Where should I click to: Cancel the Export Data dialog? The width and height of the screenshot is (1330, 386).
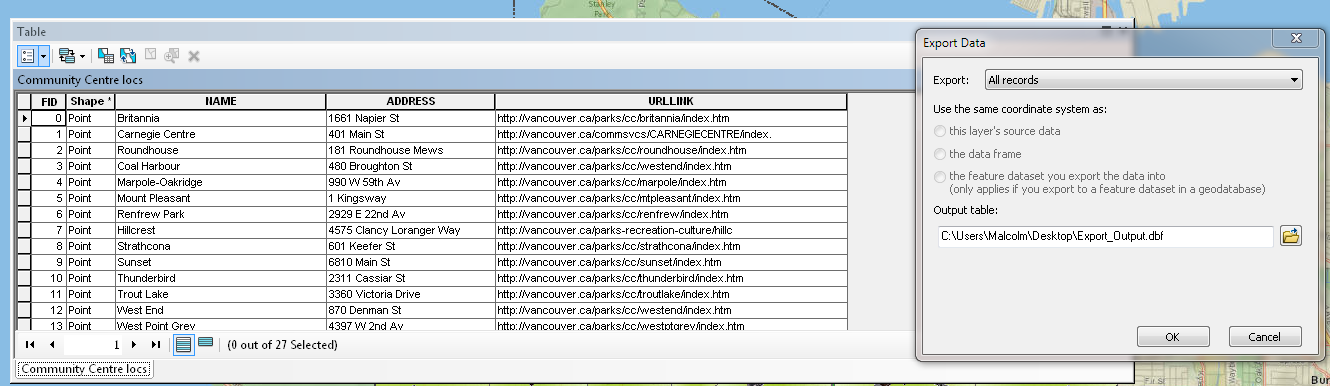coord(1266,336)
